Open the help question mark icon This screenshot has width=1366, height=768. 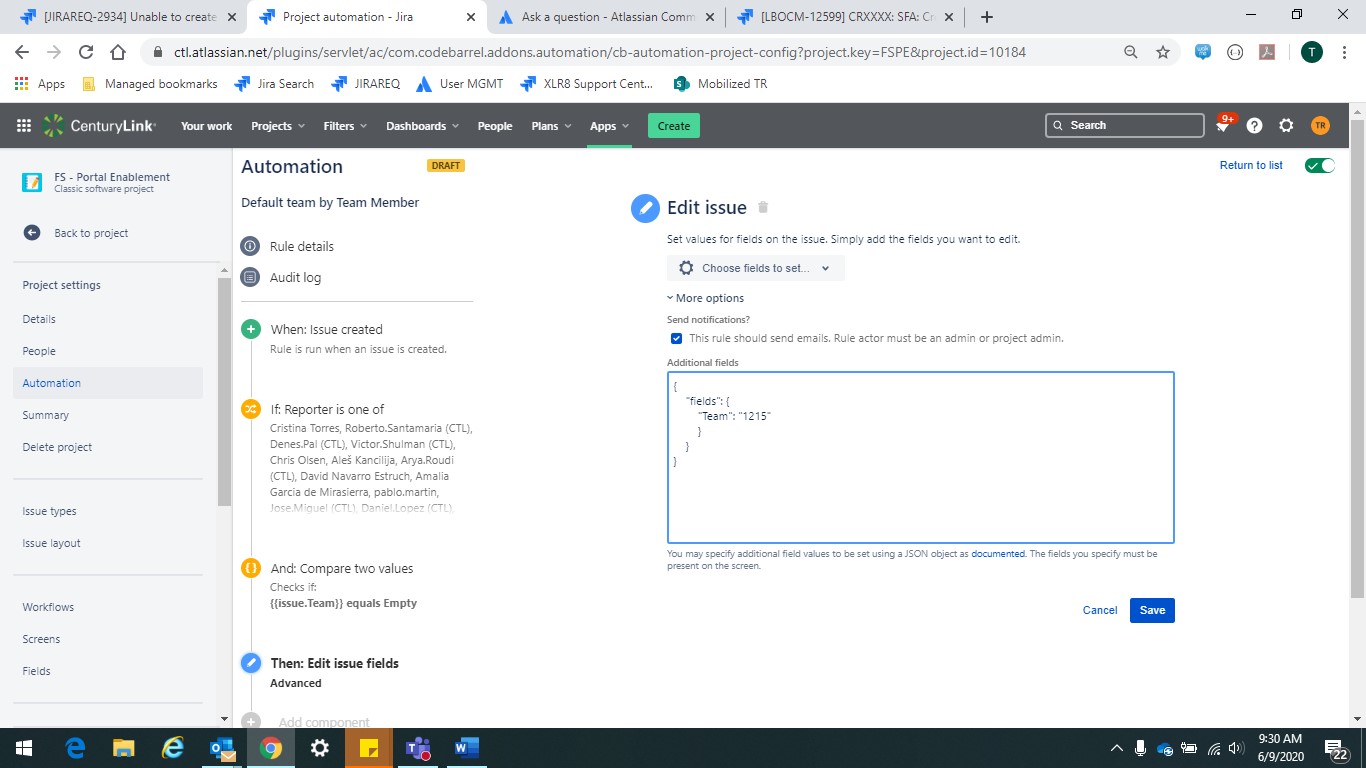coord(1254,126)
